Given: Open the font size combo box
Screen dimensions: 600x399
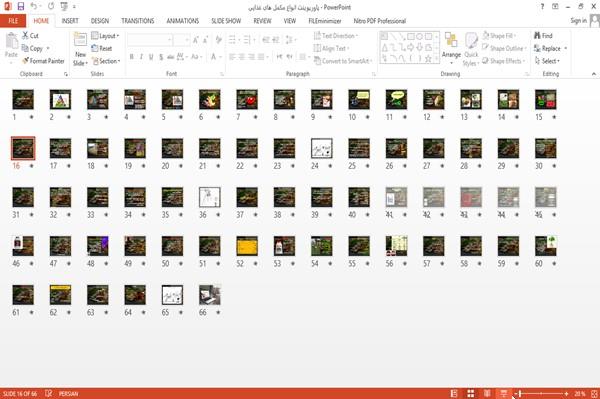Looking at the screenshot, I should (x=181, y=40).
